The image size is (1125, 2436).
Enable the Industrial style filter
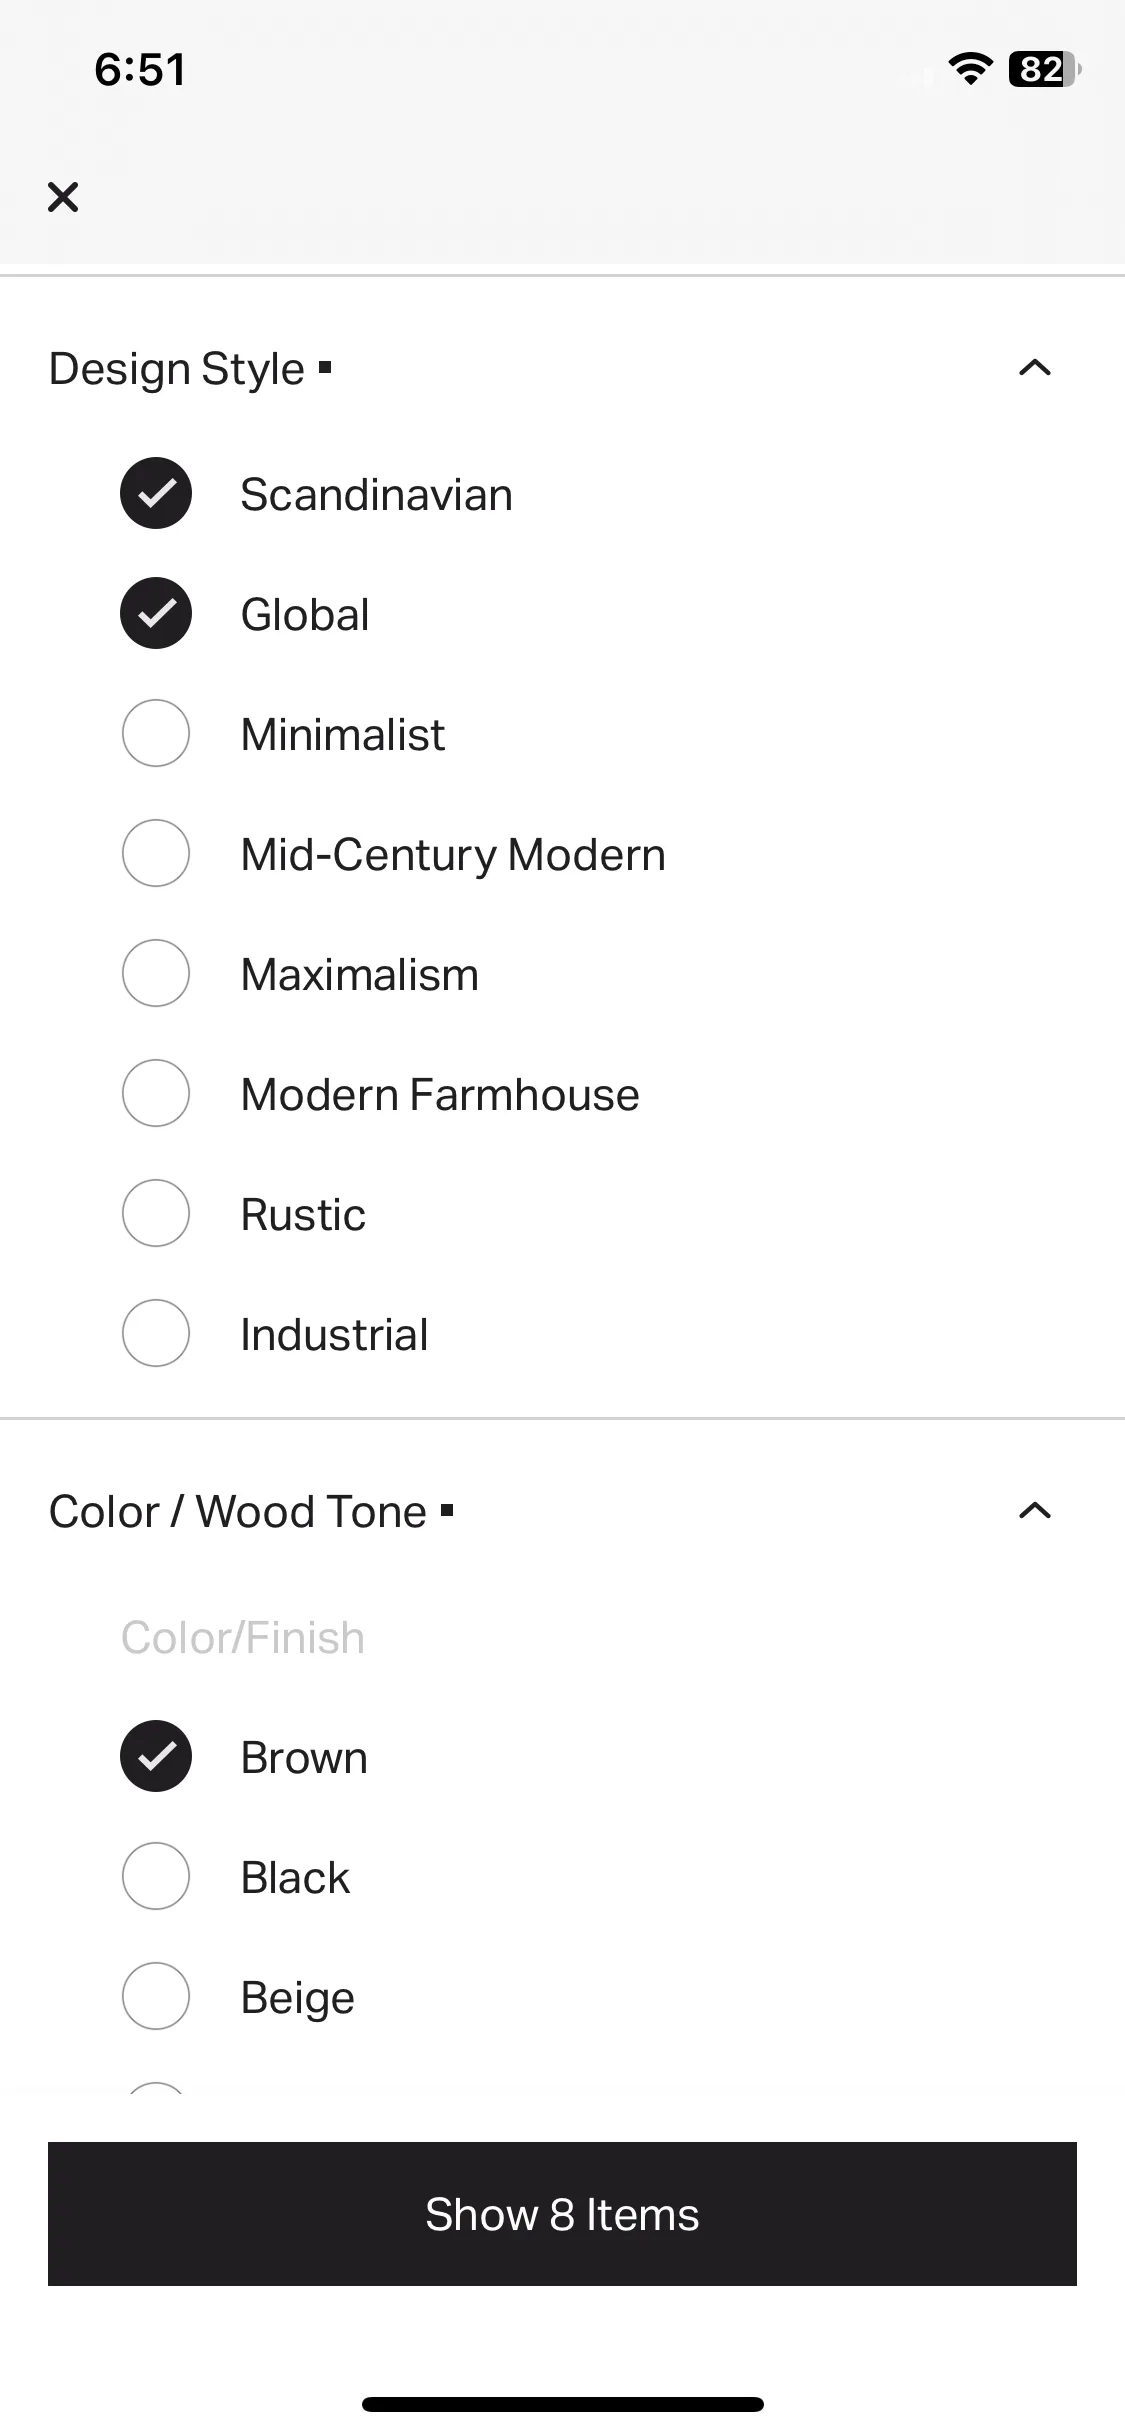coord(156,1333)
